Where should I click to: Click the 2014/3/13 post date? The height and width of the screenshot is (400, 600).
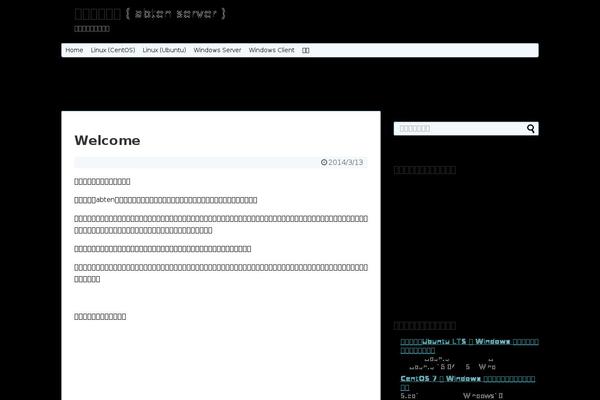pyautogui.click(x=346, y=162)
